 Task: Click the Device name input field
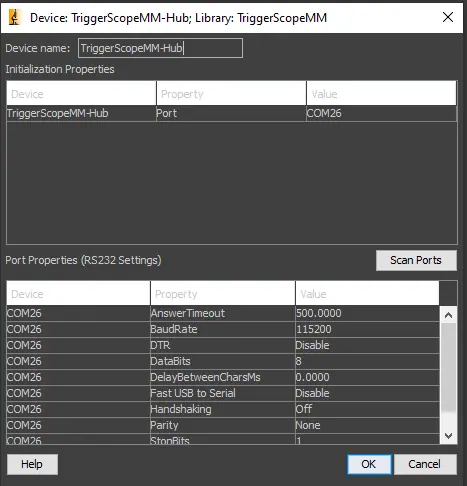pyautogui.click(x=160, y=48)
